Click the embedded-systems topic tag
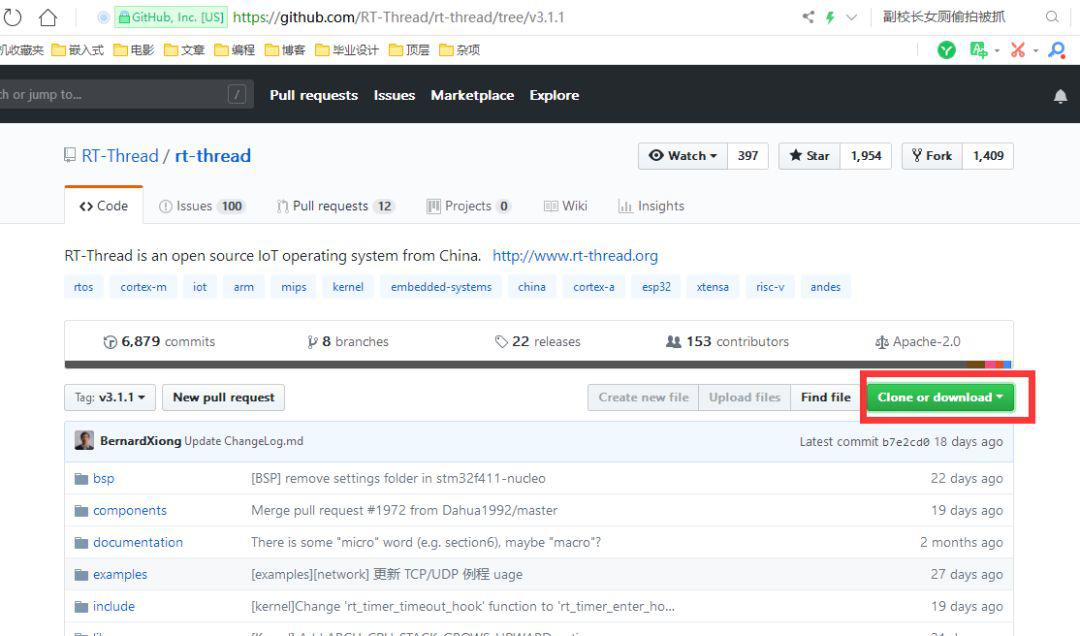Image resolution: width=1080 pixels, height=636 pixels. coord(442,287)
